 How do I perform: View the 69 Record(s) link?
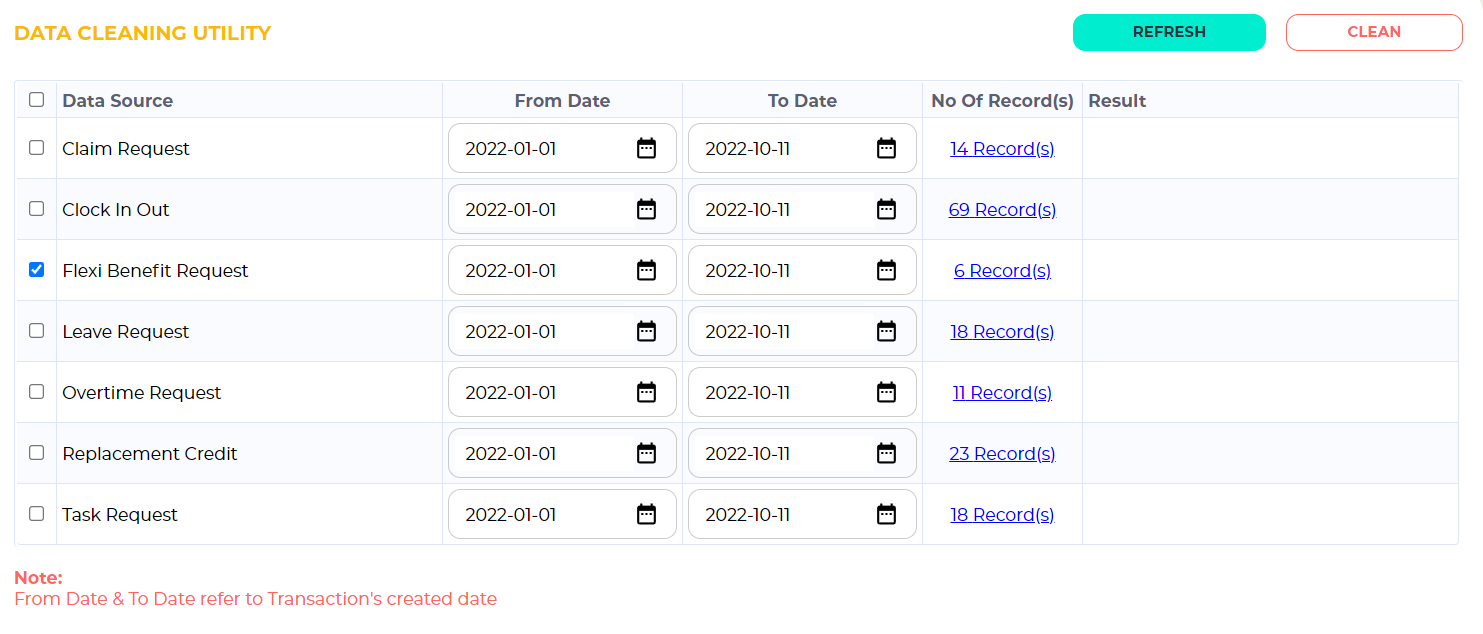coord(1002,210)
